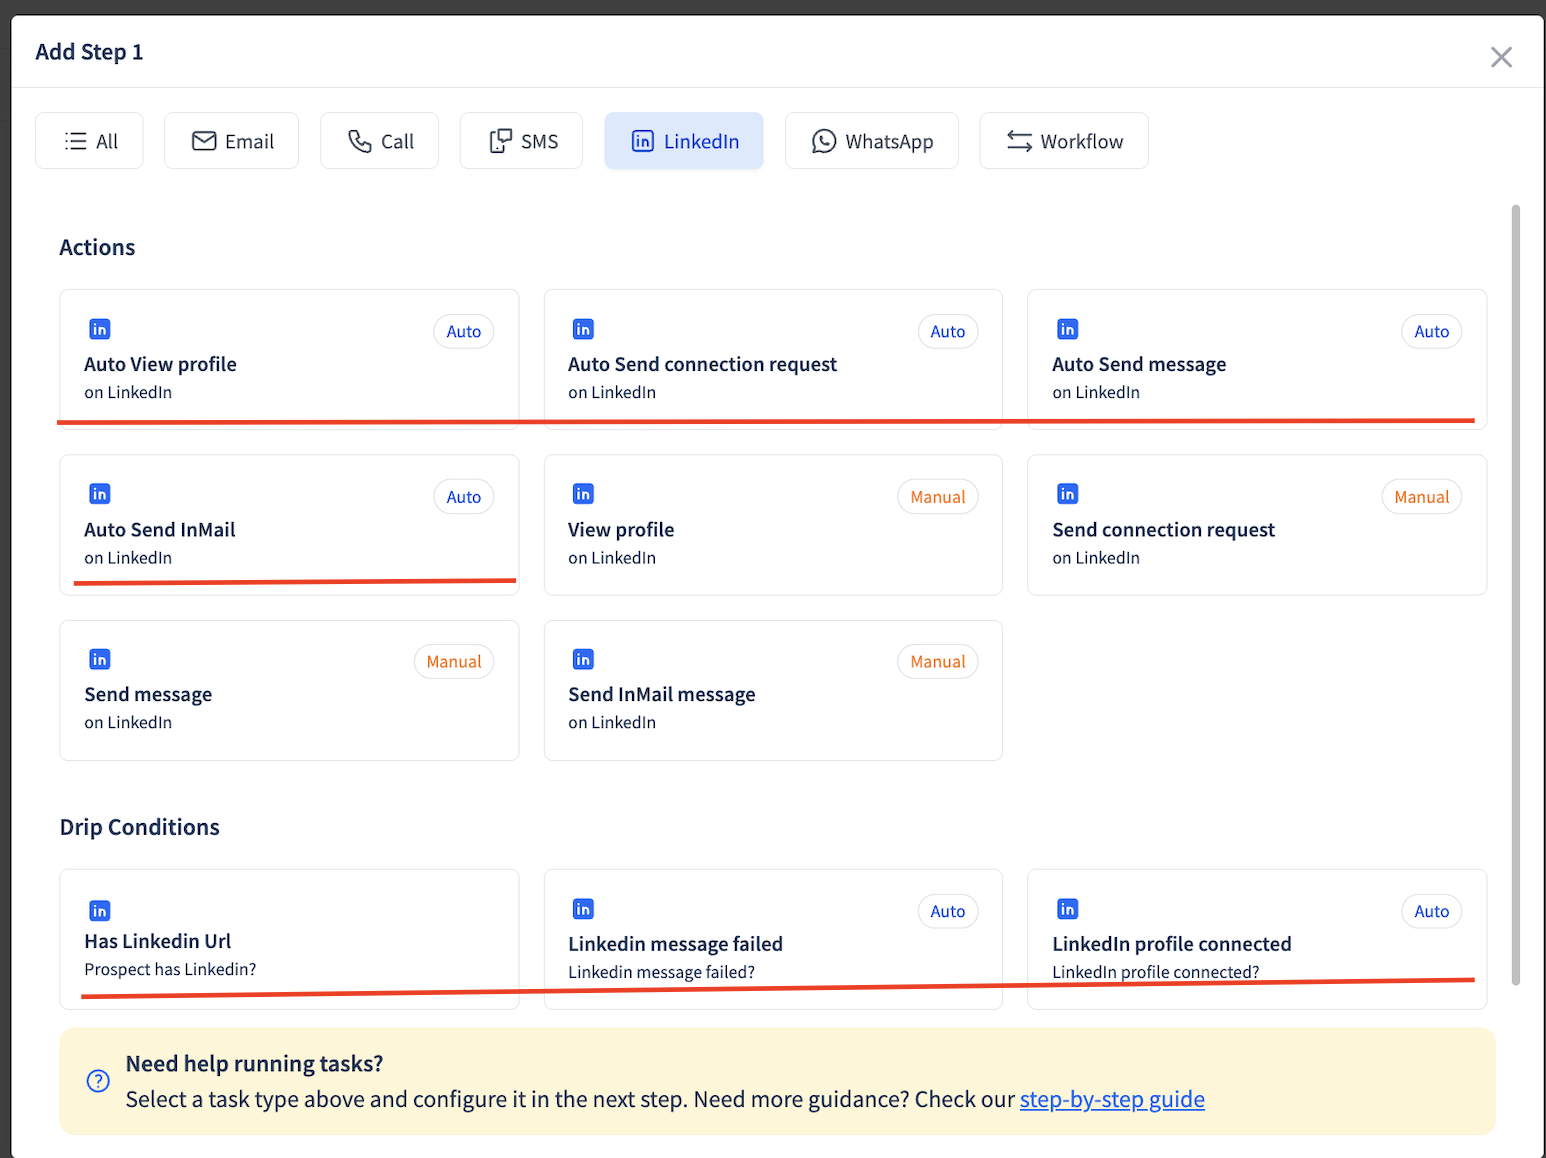Click 'Need help running tasks?' text
Screen dimensions: 1546x1158
click(254, 1064)
